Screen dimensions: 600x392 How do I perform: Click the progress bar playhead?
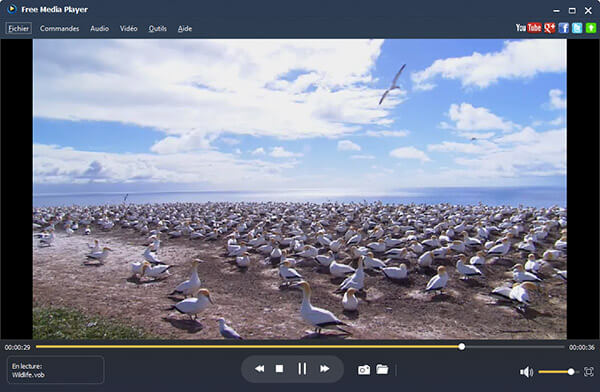point(462,346)
